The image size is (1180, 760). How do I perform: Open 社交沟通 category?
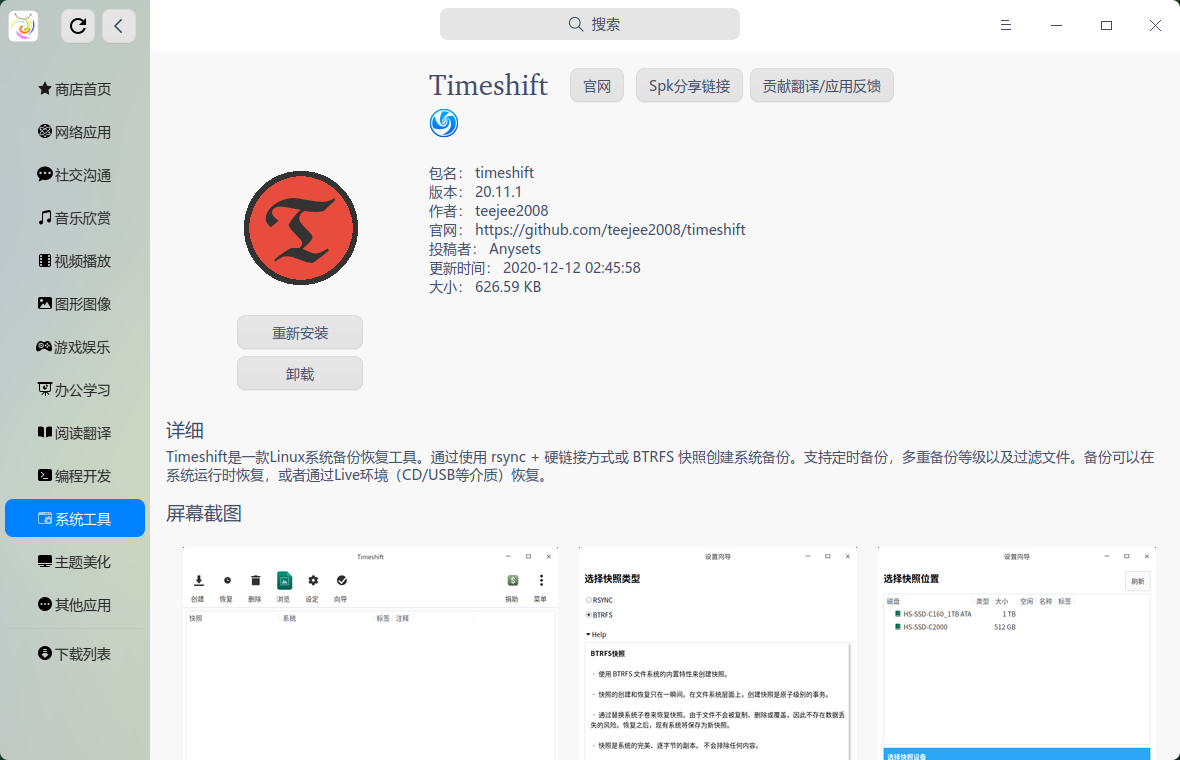coord(75,175)
